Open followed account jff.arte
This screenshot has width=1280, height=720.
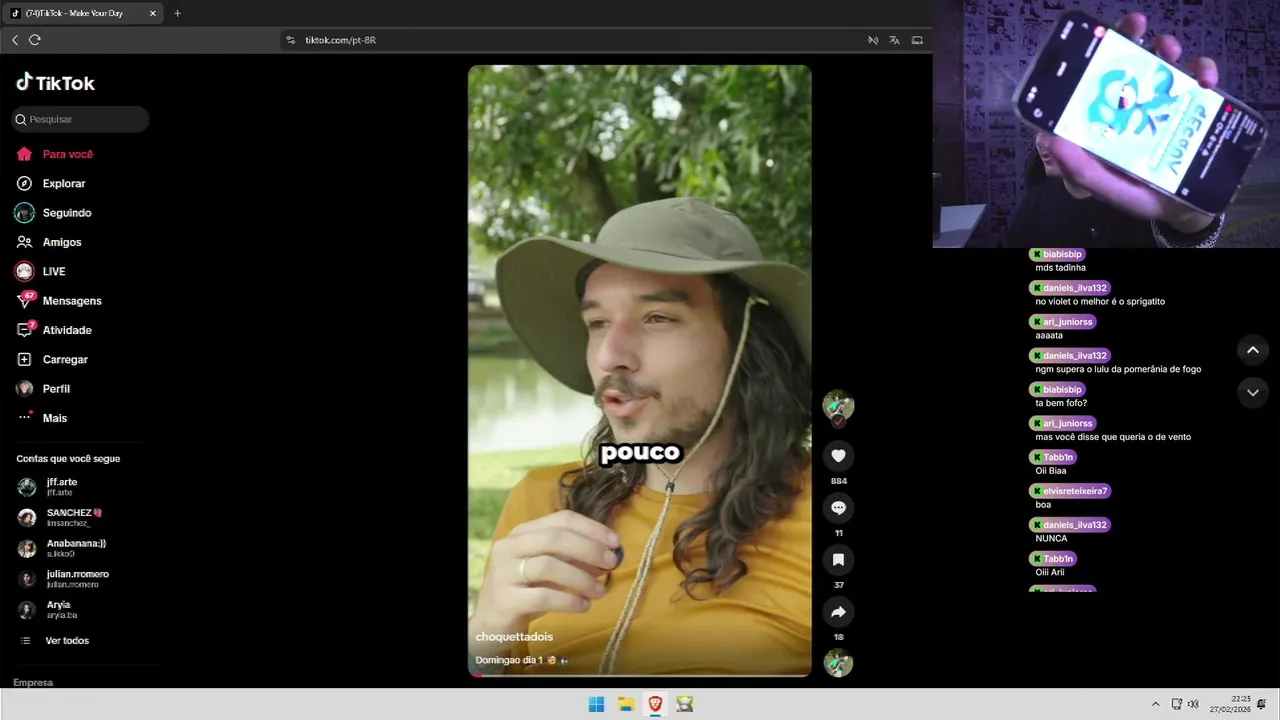48,487
